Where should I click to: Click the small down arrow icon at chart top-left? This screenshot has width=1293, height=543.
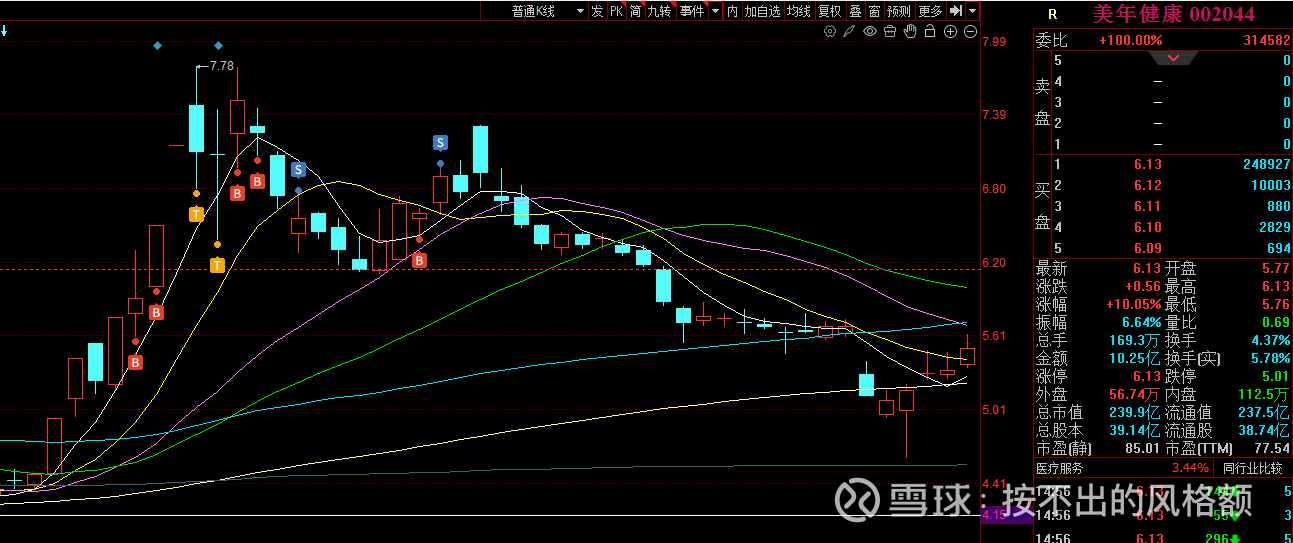[4, 31]
